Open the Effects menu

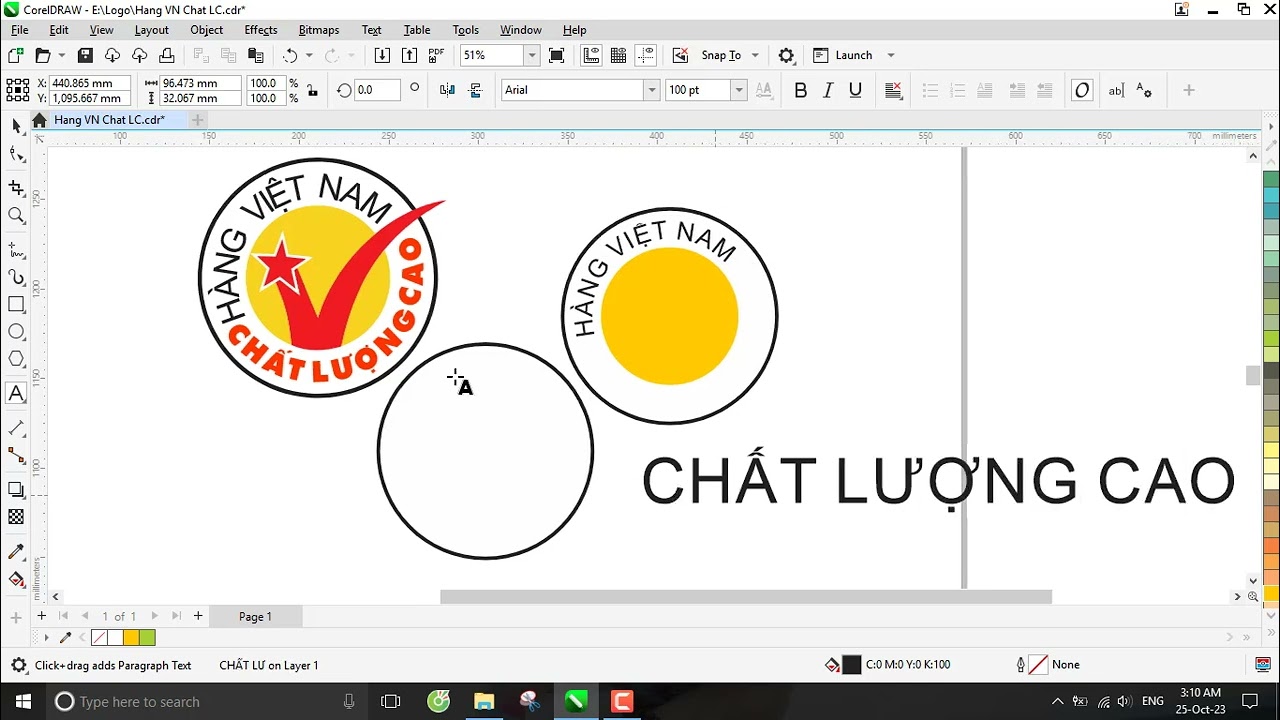[x=261, y=30]
